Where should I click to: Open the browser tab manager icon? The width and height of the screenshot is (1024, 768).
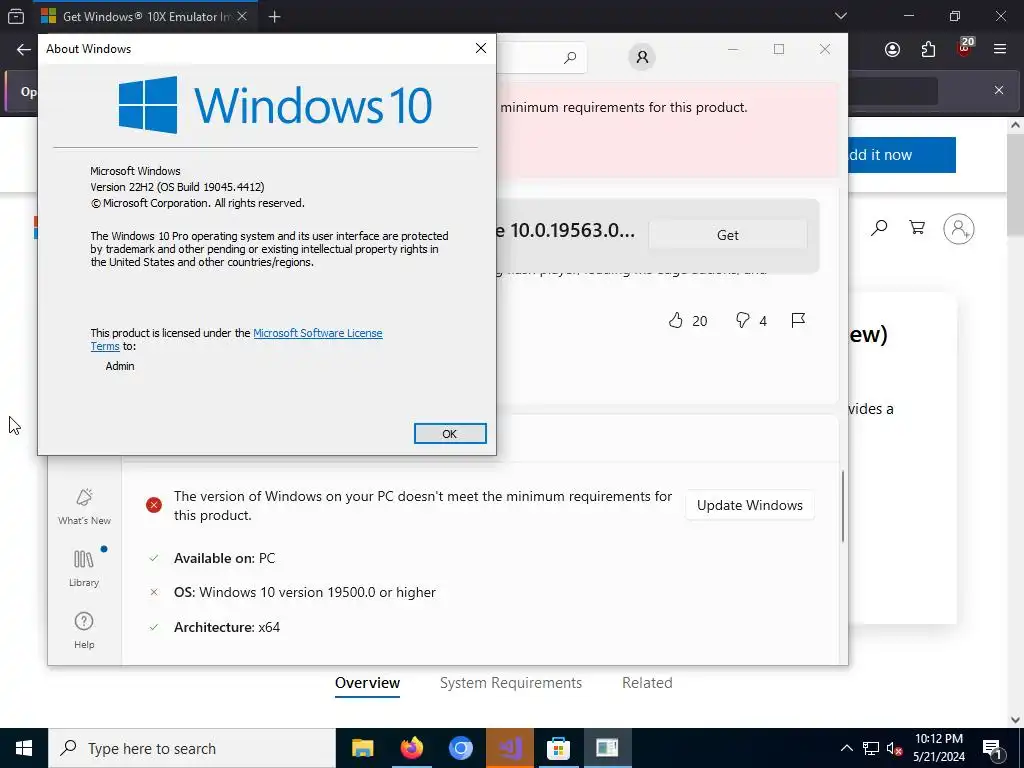(16, 16)
